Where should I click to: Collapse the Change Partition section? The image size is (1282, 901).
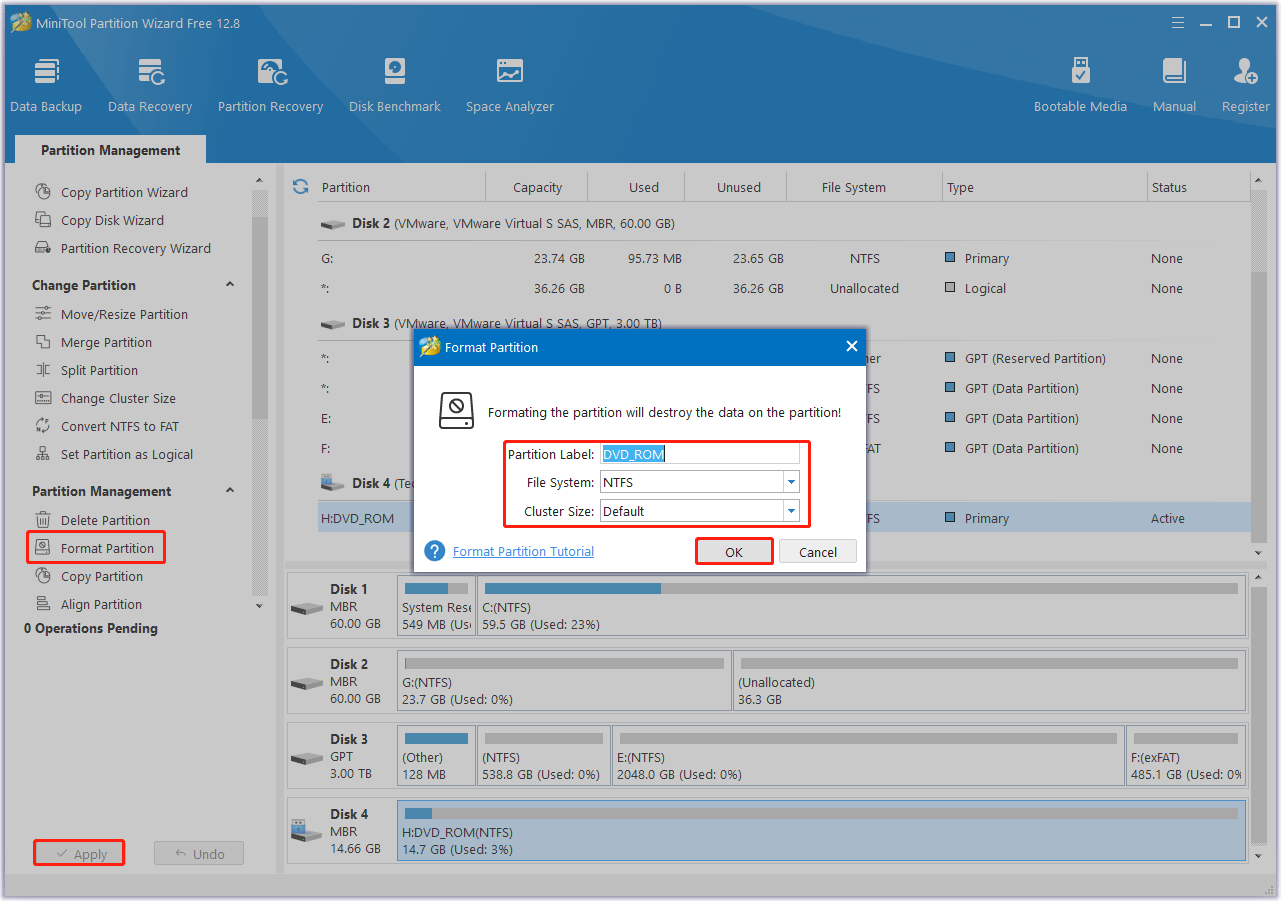[x=229, y=284]
